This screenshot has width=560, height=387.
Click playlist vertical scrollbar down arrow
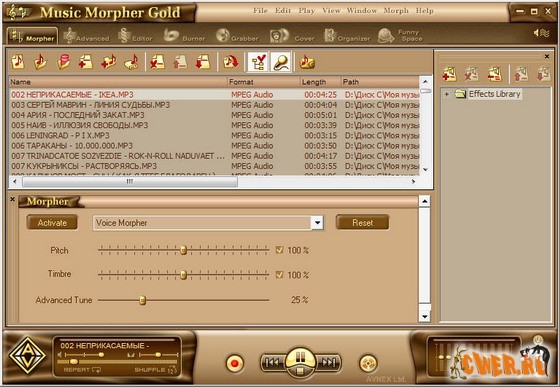pos(425,170)
